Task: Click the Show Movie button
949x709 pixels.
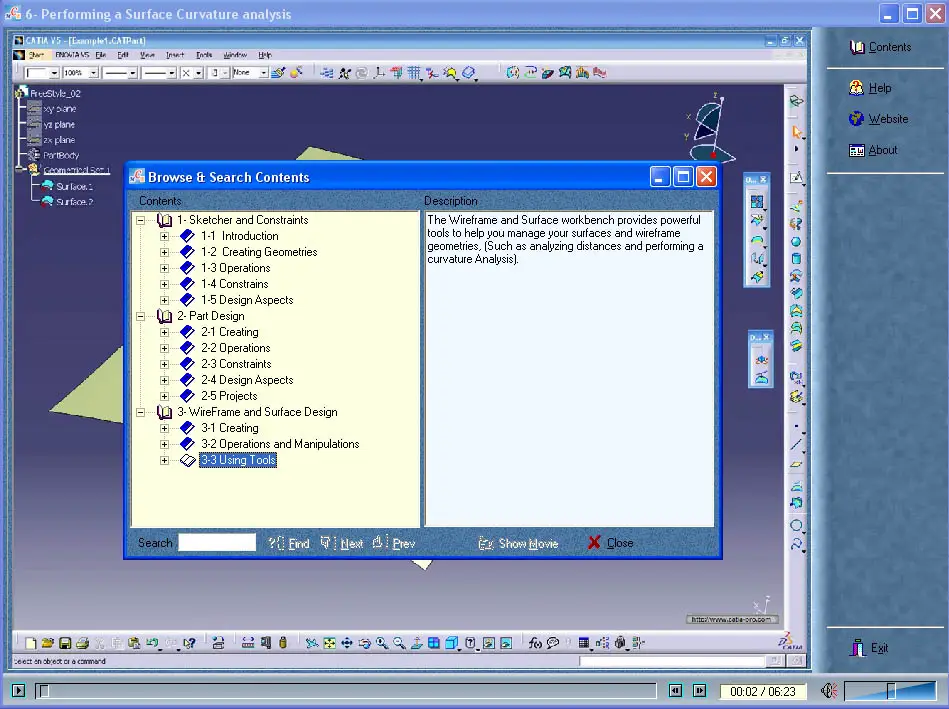Action: click(518, 543)
